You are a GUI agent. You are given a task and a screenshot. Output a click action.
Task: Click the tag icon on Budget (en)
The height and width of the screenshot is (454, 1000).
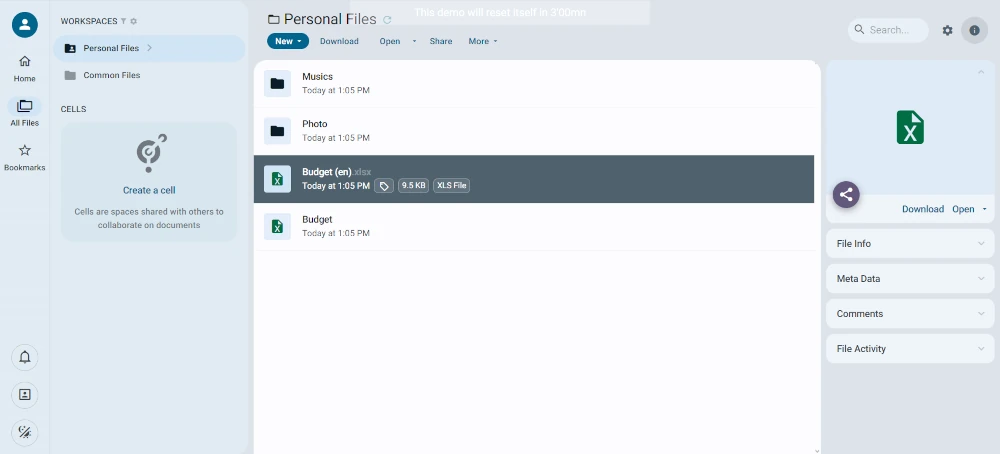coord(384,186)
